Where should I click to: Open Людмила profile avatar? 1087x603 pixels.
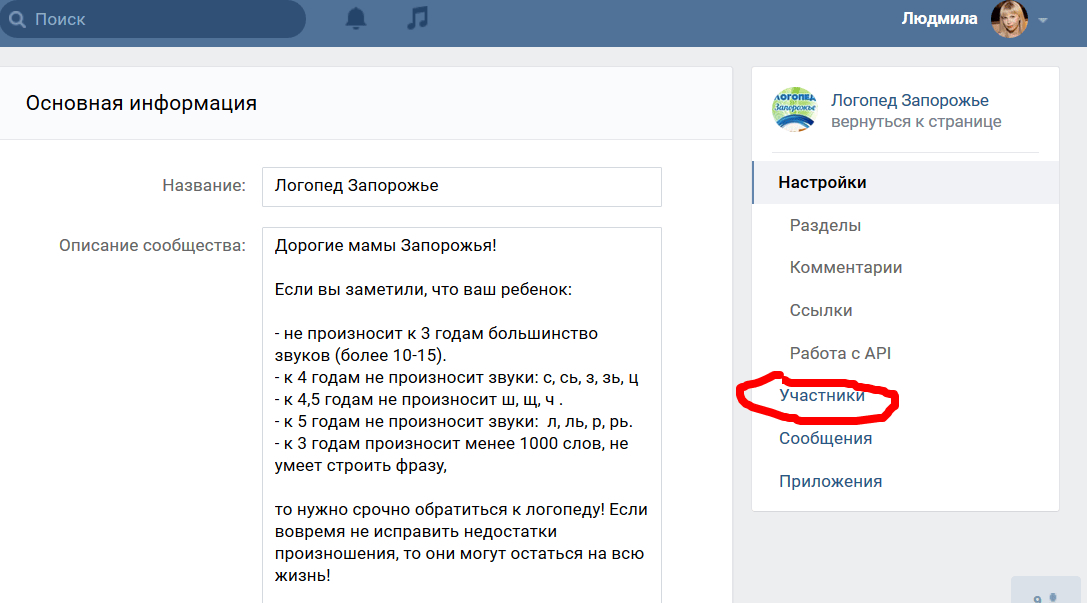(x=1009, y=19)
